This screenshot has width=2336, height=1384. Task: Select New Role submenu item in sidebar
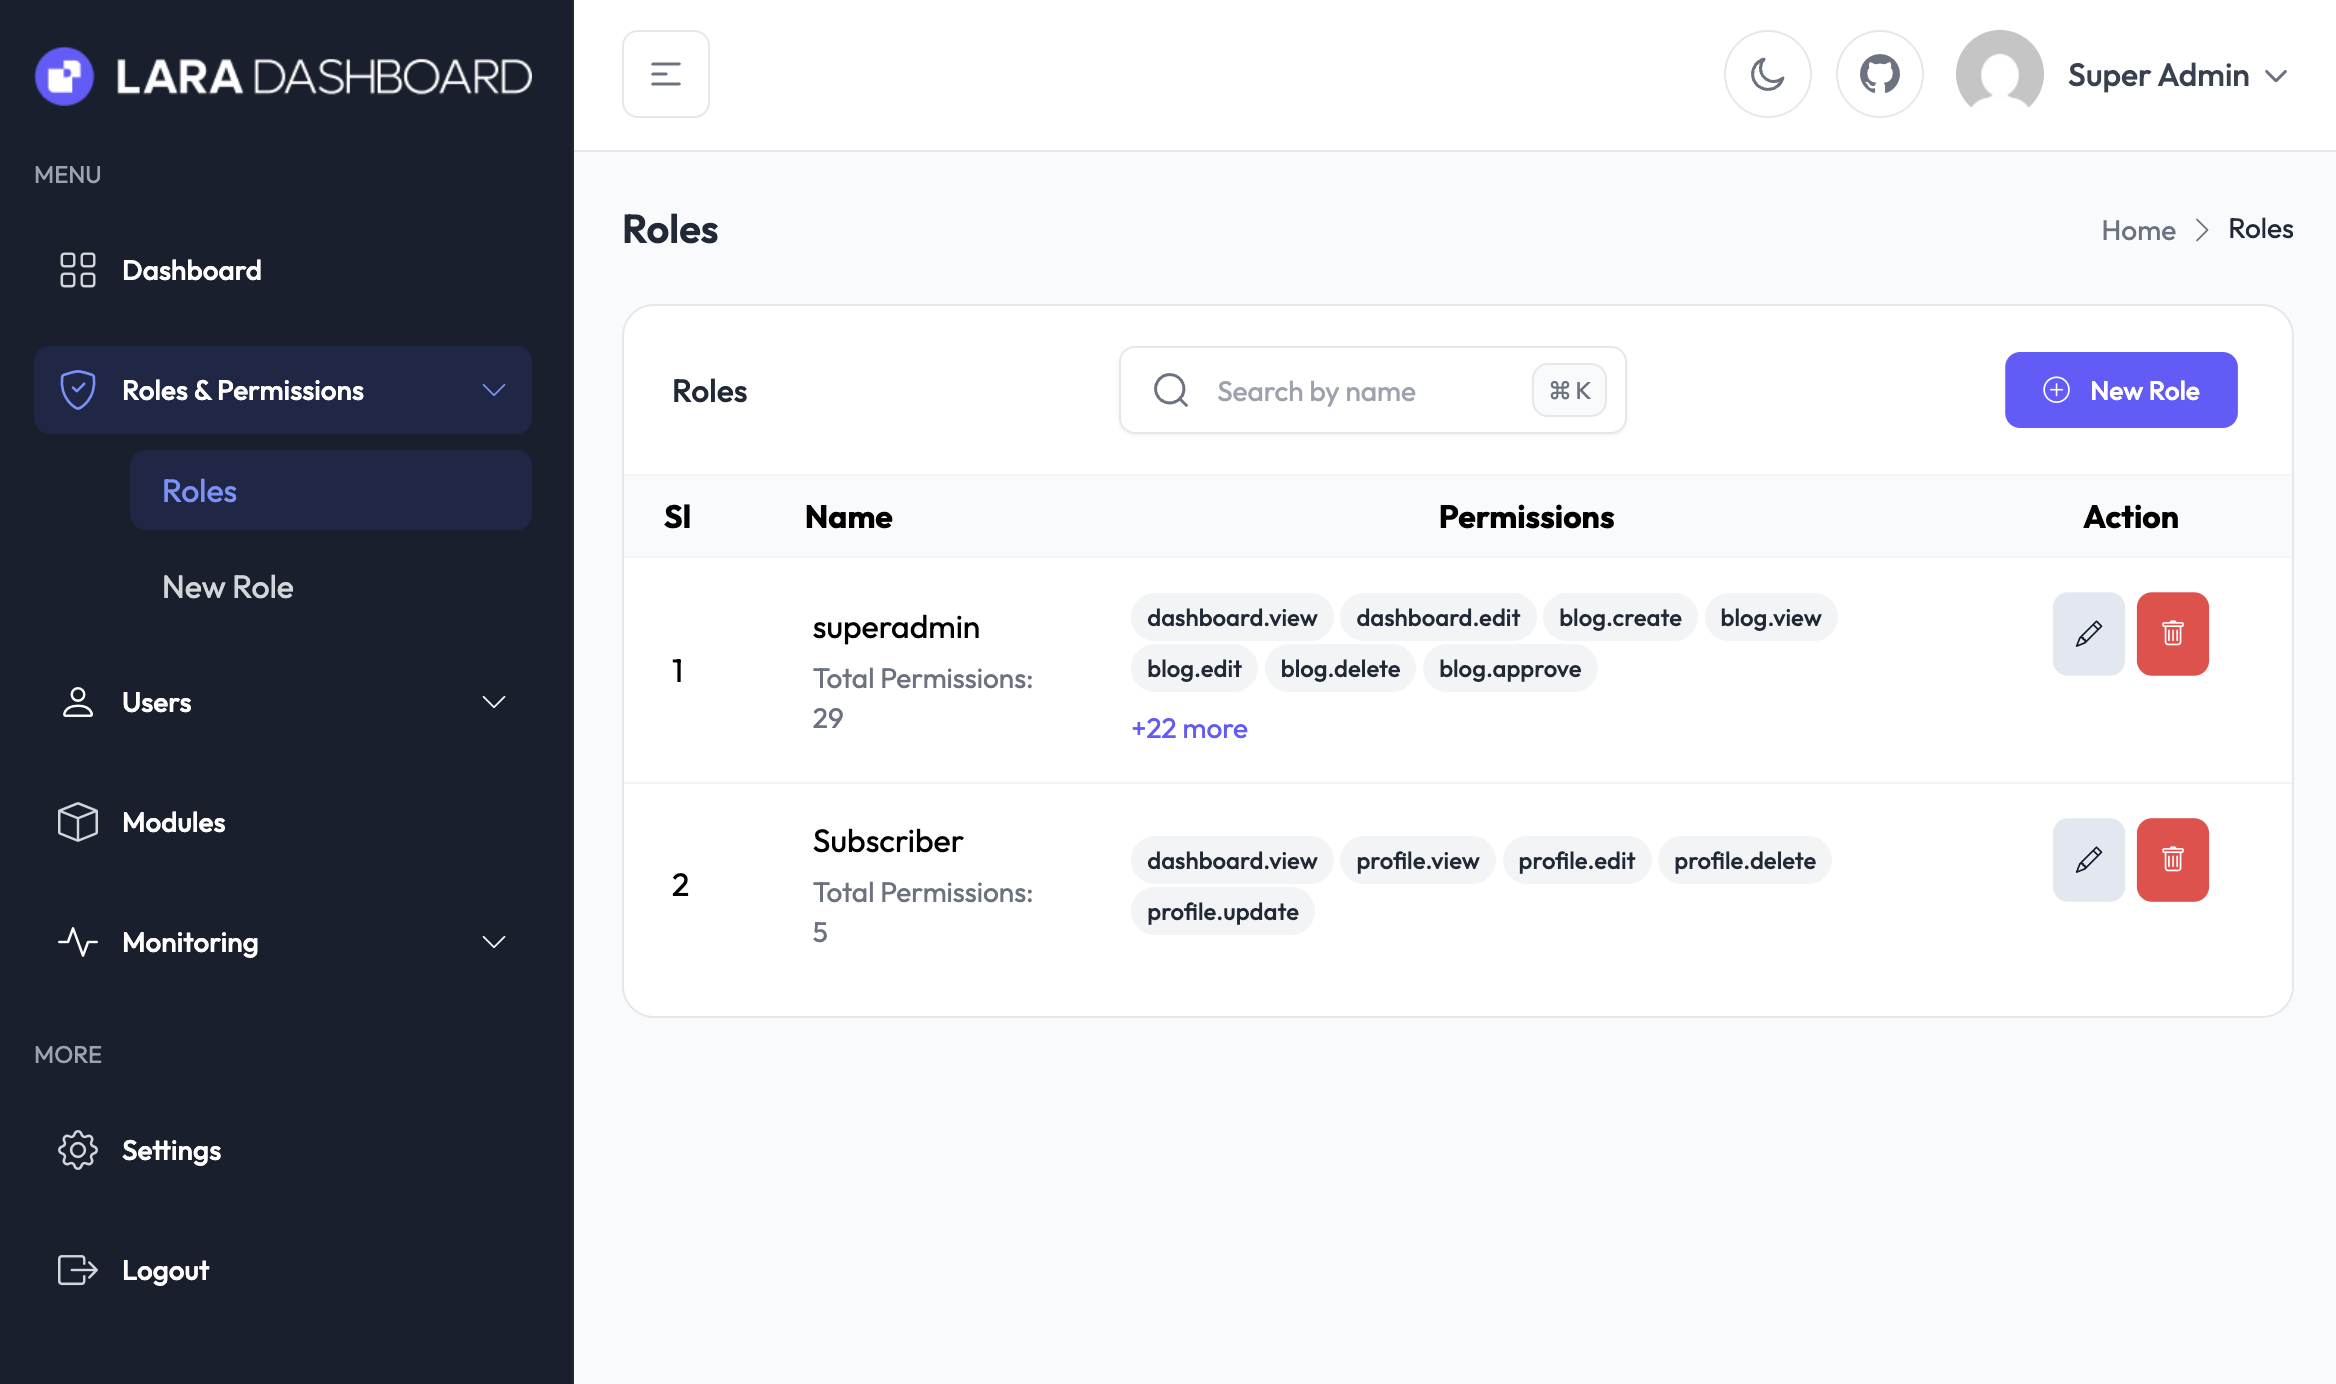tap(330, 587)
